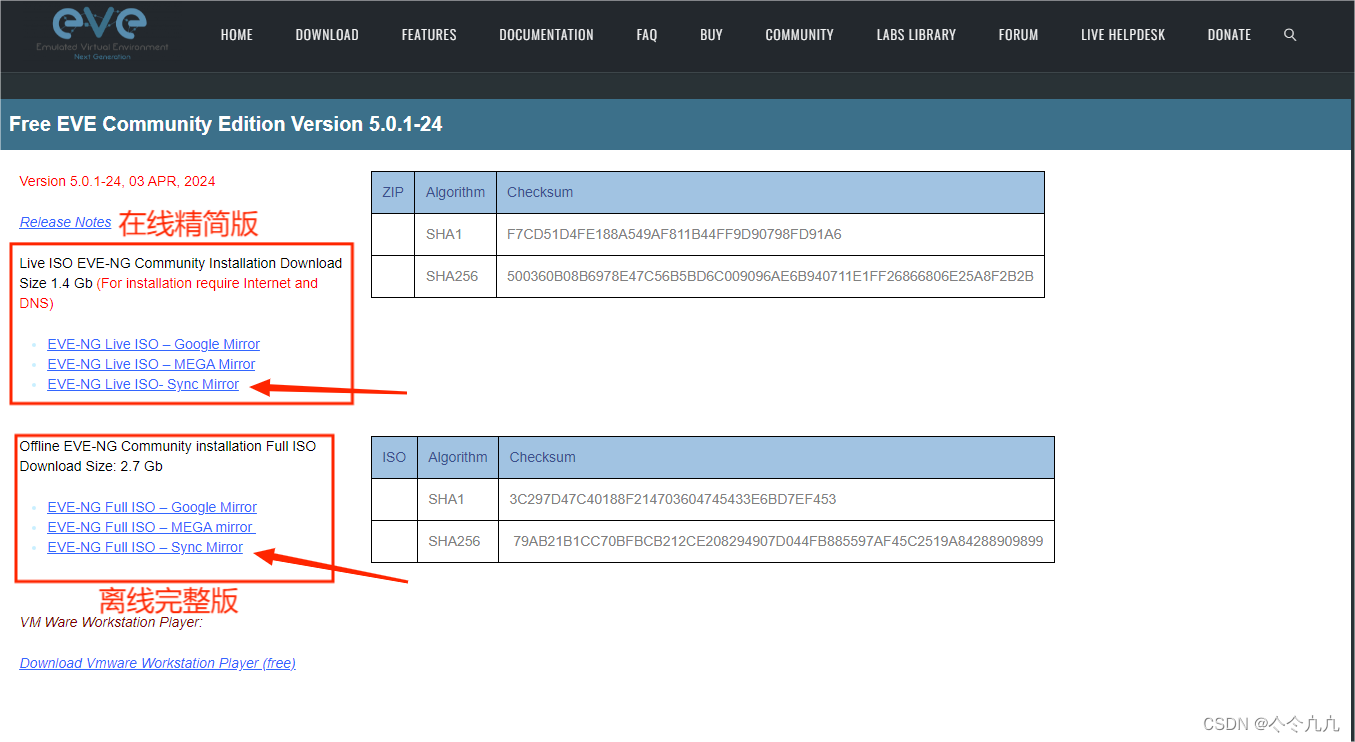Image resolution: width=1355 pixels, height=742 pixels.
Task: Open the site search magnifier icon
Action: coord(1290,35)
